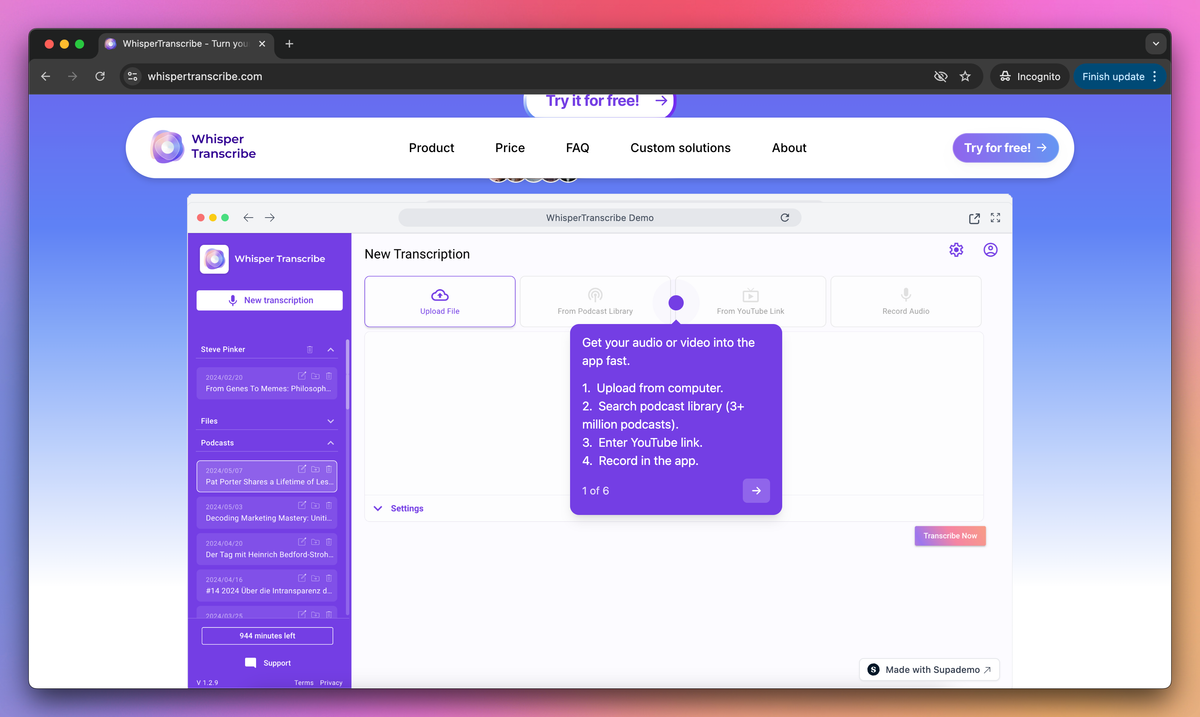Image resolution: width=1200 pixels, height=717 pixels.
Task: Delete the #14 2024 Über die Intransparenz item
Action: click(x=329, y=578)
